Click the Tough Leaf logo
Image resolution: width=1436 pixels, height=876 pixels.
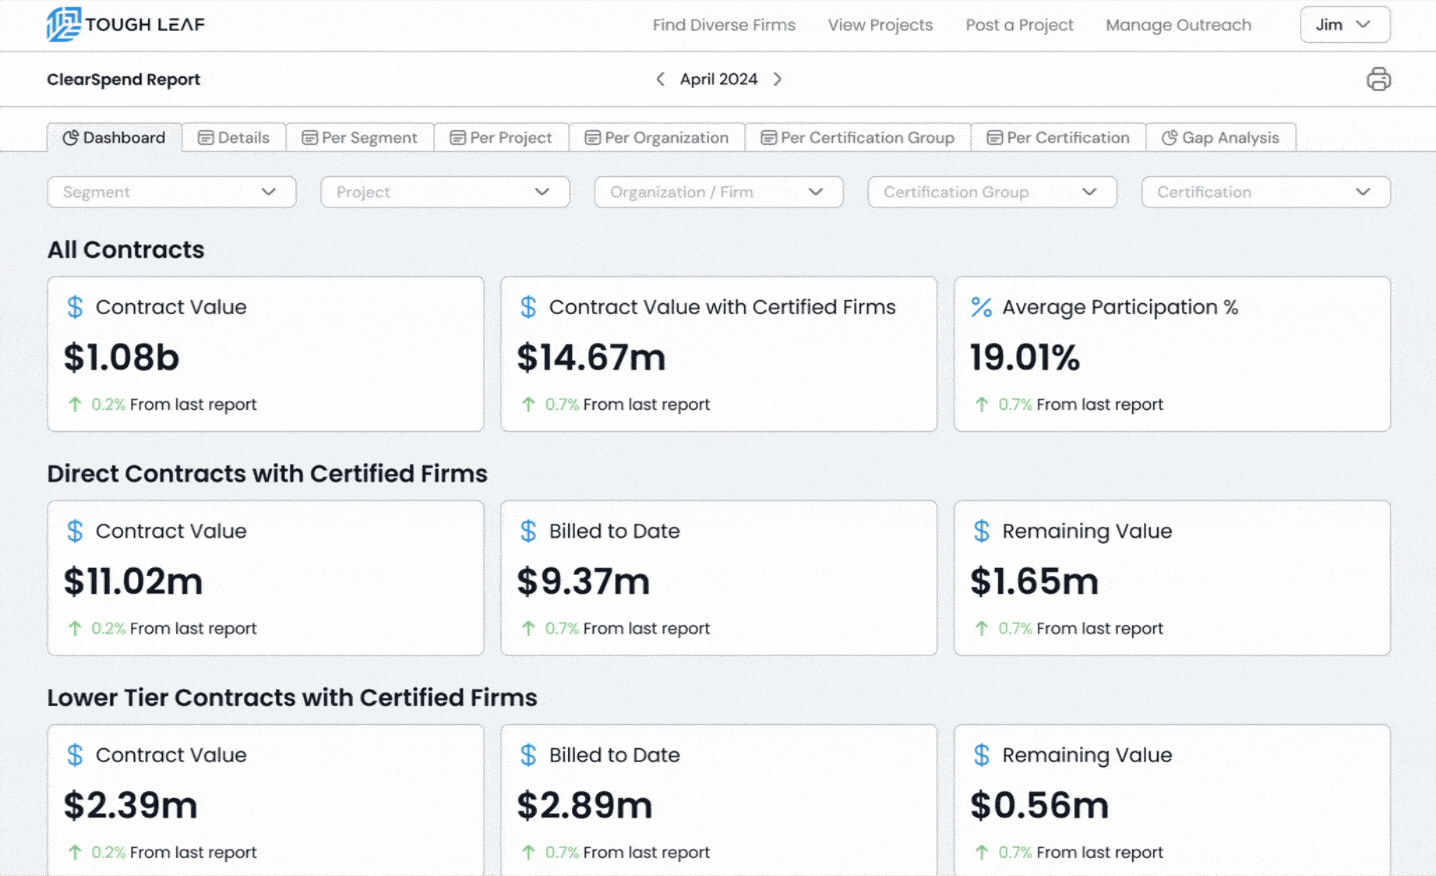pyautogui.click(x=125, y=24)
